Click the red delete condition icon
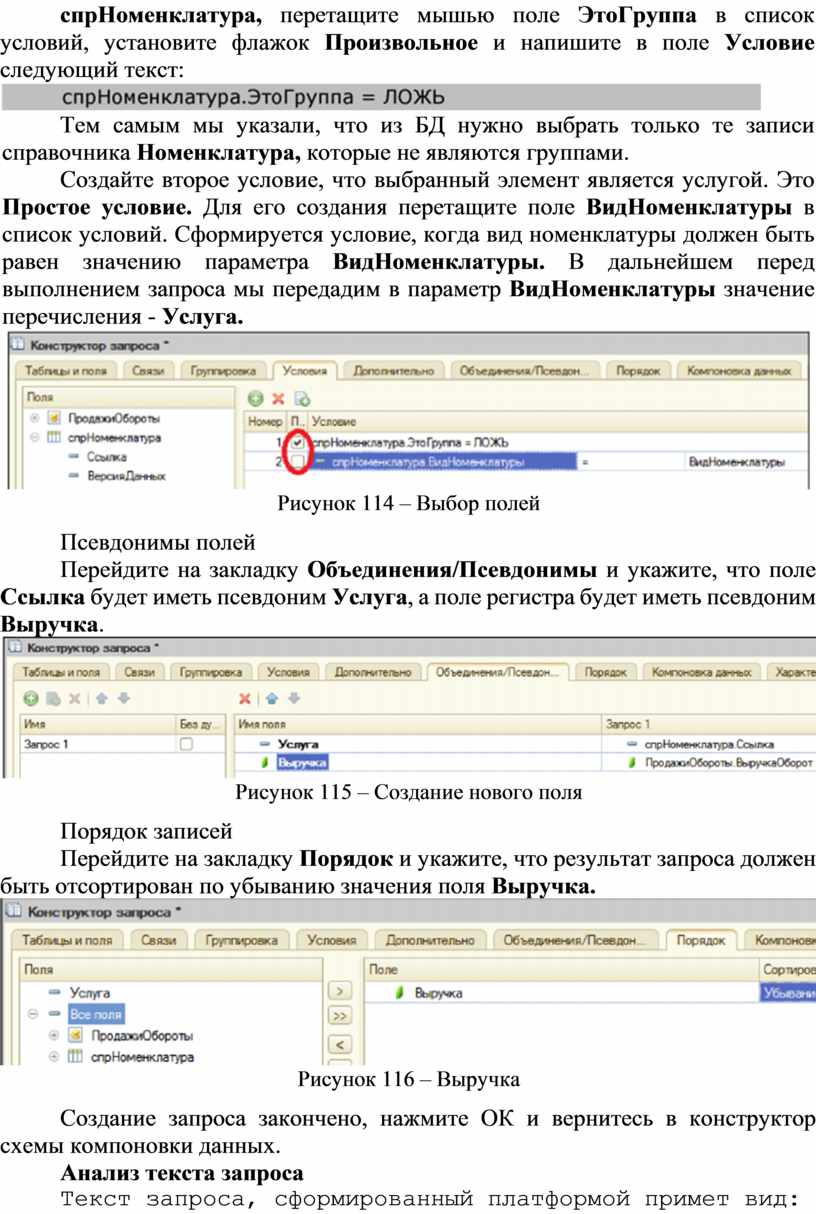This screenshot has width=816, height=1214. pyautogui.click(x=279, y=398)
